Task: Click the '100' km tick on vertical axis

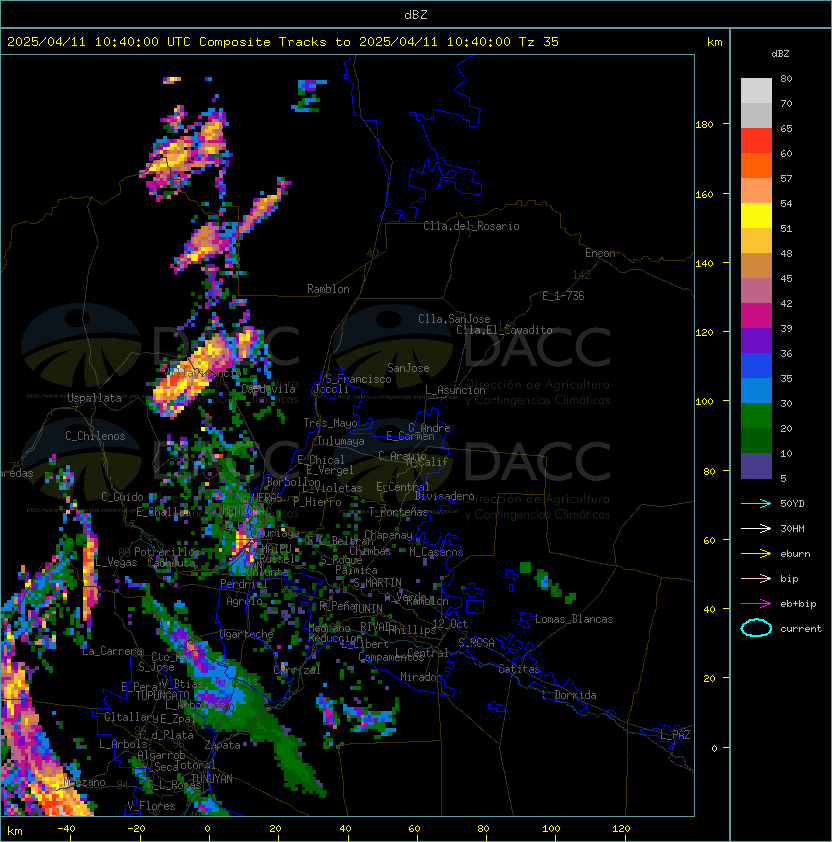Action: 704,402
